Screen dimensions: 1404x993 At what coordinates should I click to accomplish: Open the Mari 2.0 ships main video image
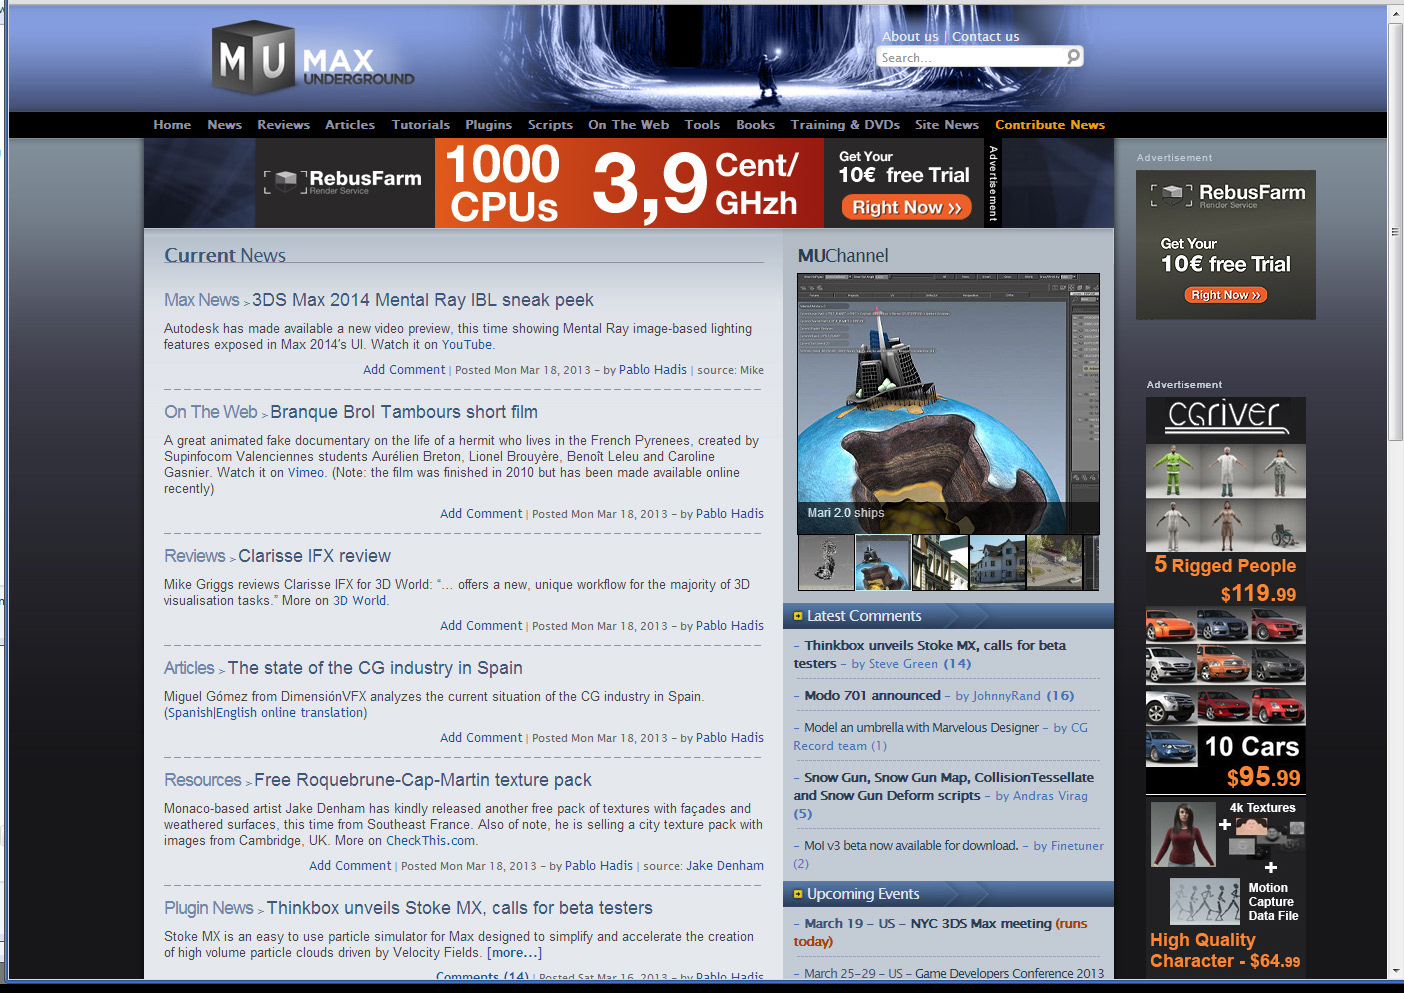coord(948,400)
